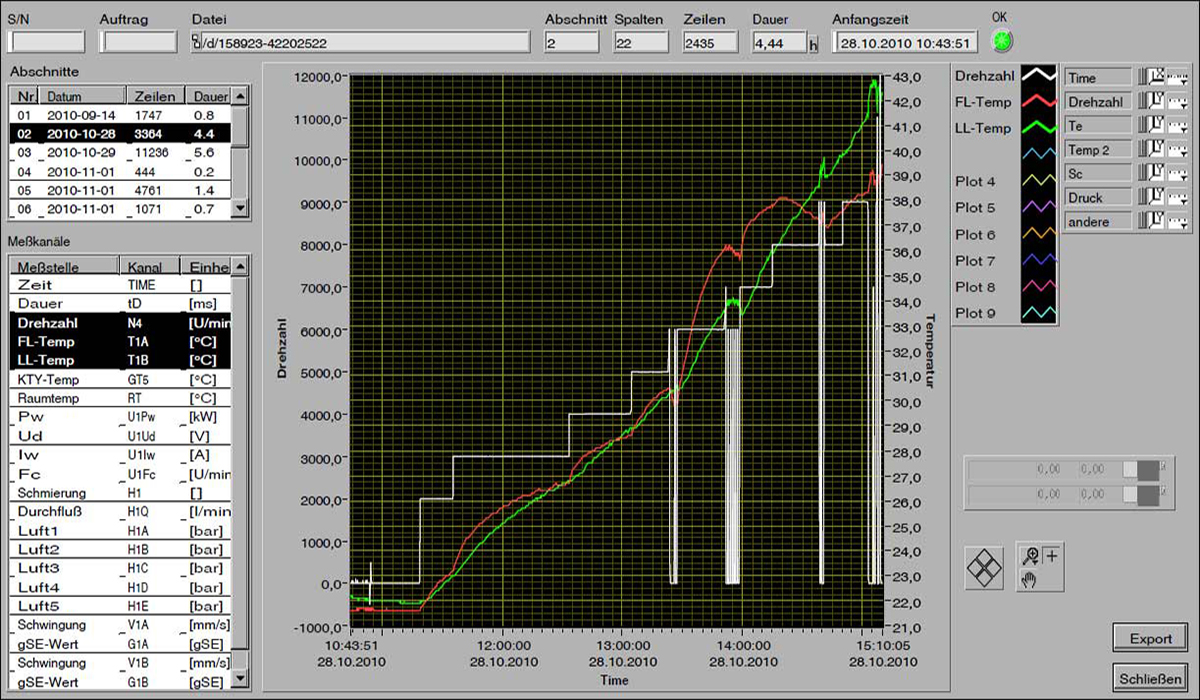1200x700 pixels.
Task: Autoscale the andere scale via its axis icon
Action: tap(1154, 221)
